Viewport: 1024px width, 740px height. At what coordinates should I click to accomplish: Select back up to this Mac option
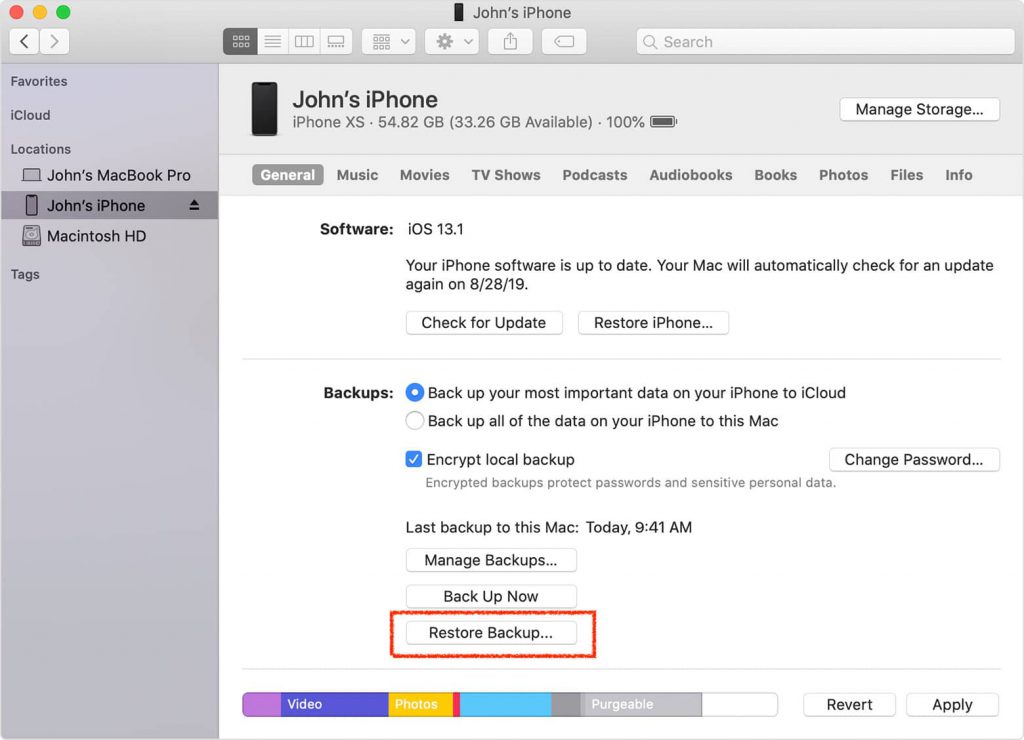(415, 421)
